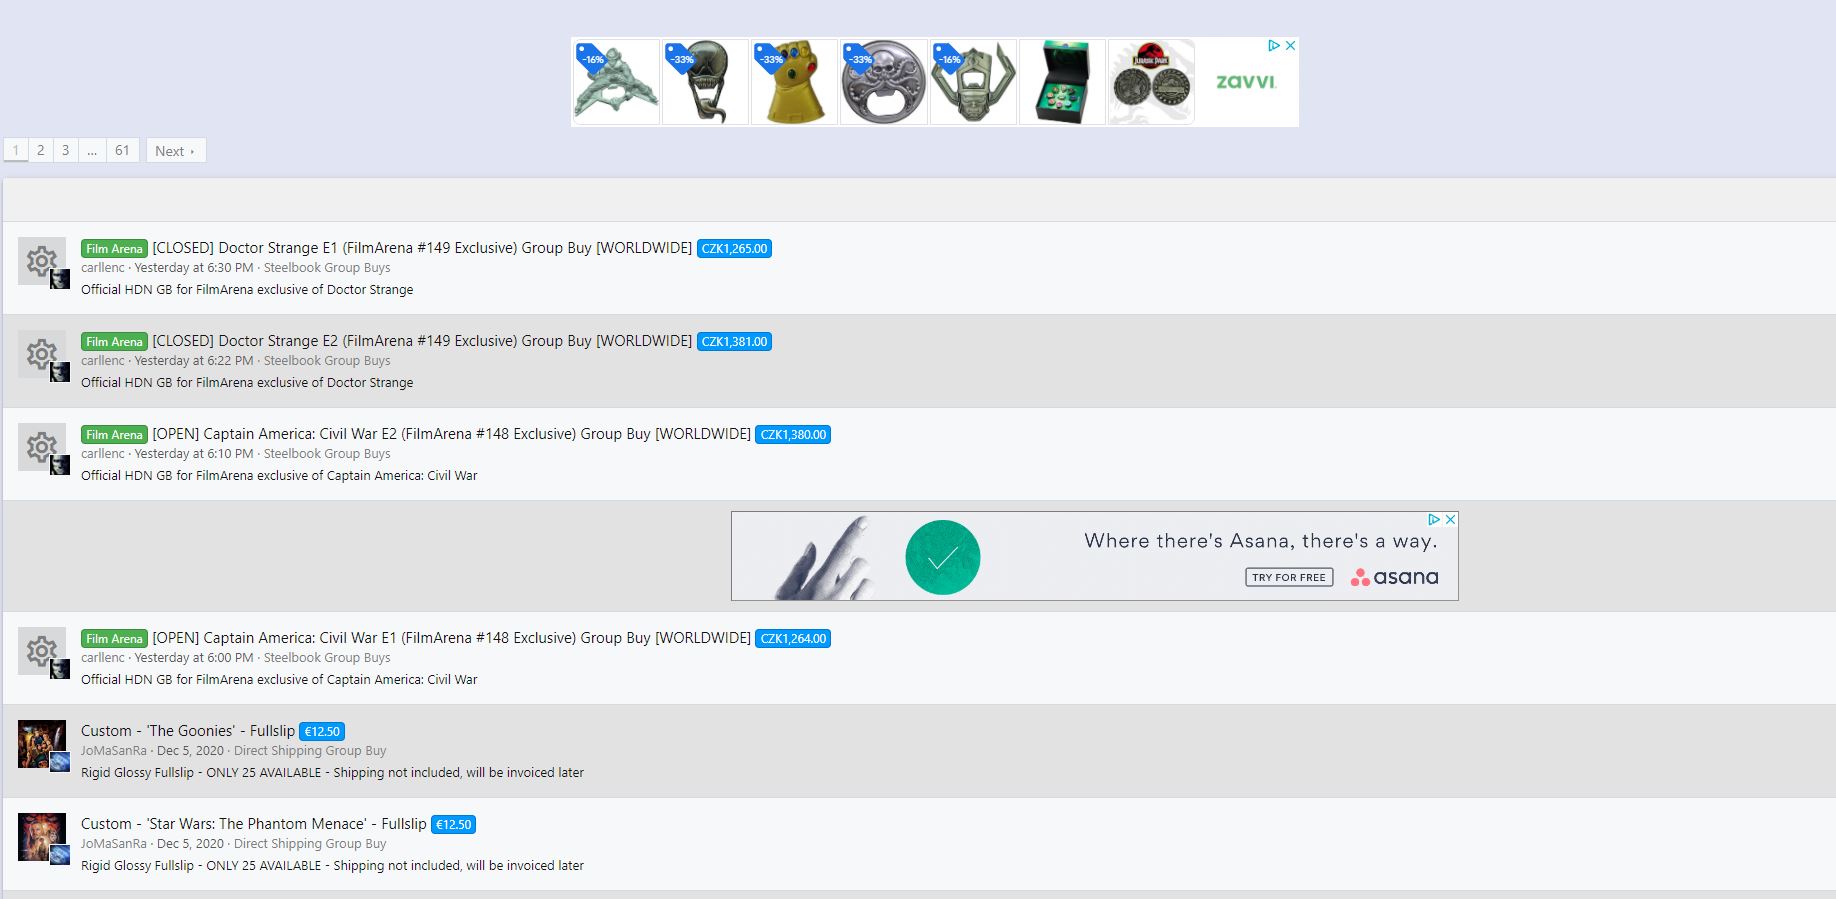Open carllenc profile on Doctor Strange E1
Viewport: 1836px width, 899px height.
103,268
